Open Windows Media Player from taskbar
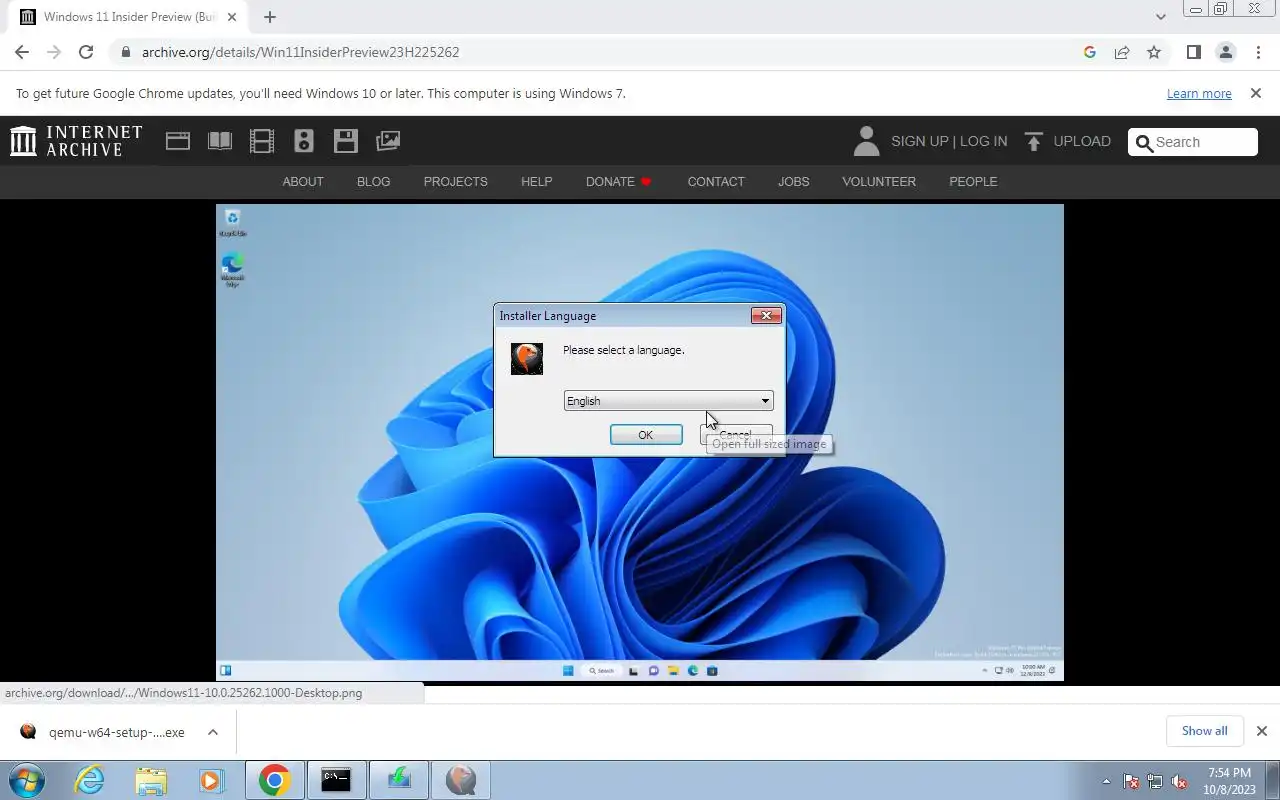 click(x=211, y=780)
